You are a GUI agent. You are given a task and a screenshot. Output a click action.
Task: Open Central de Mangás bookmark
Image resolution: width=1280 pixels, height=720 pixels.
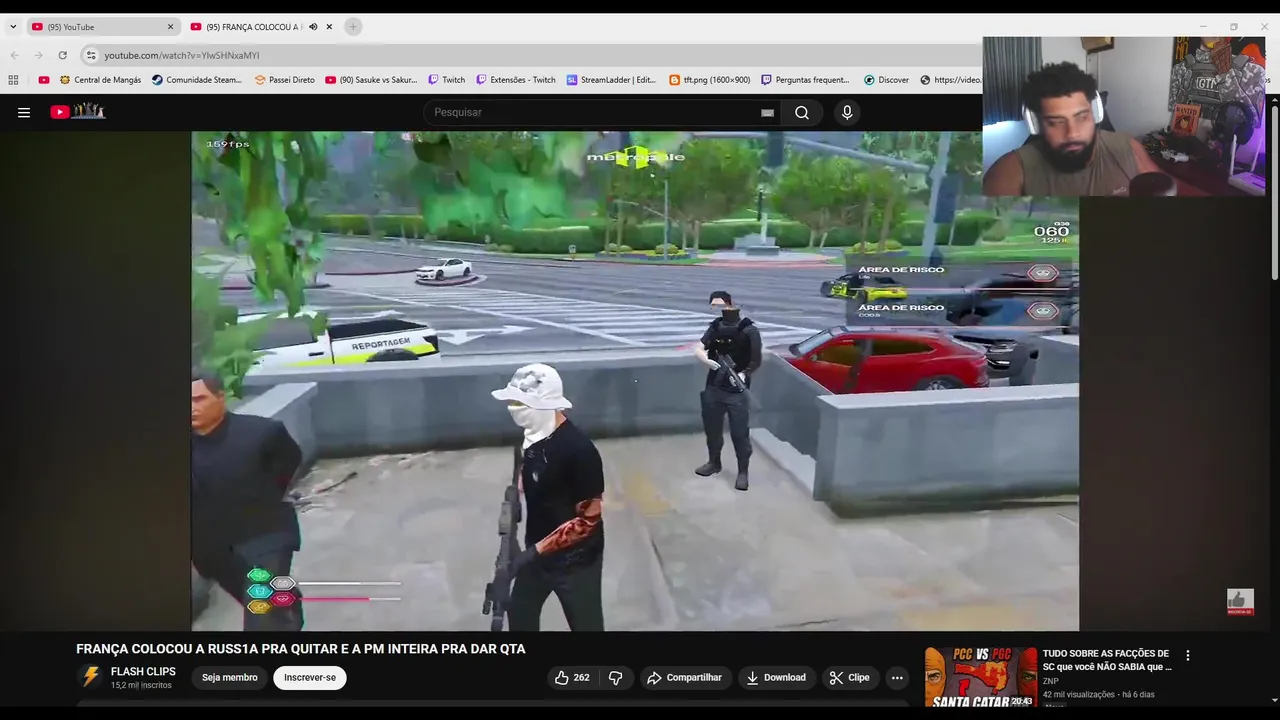click(x=100, y=80)
